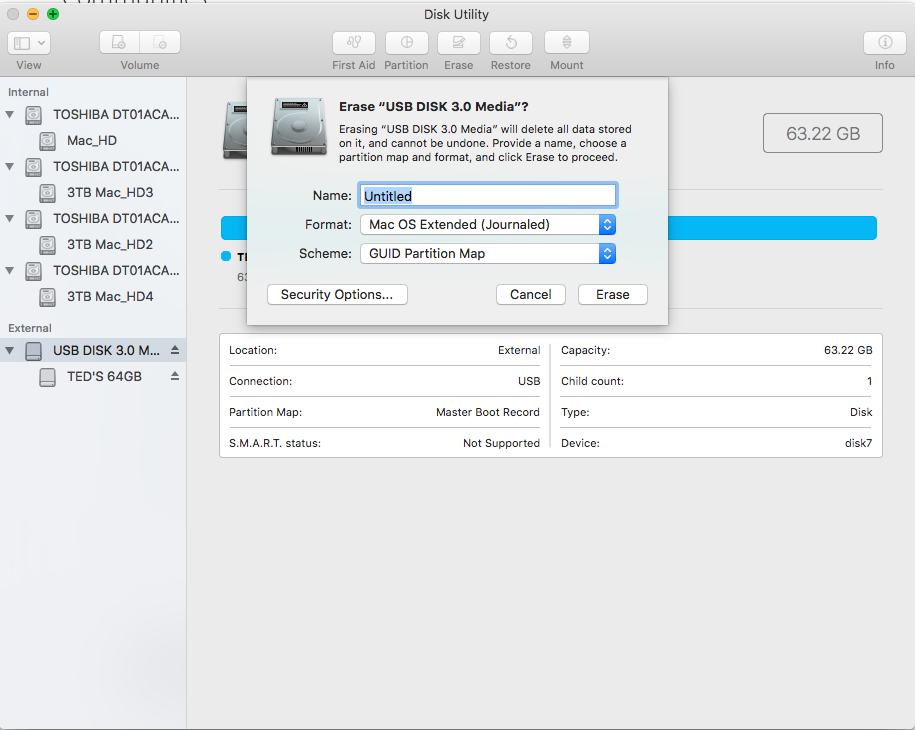Collapse the first TOSHIBA disk tree

[x=10, y=115]
